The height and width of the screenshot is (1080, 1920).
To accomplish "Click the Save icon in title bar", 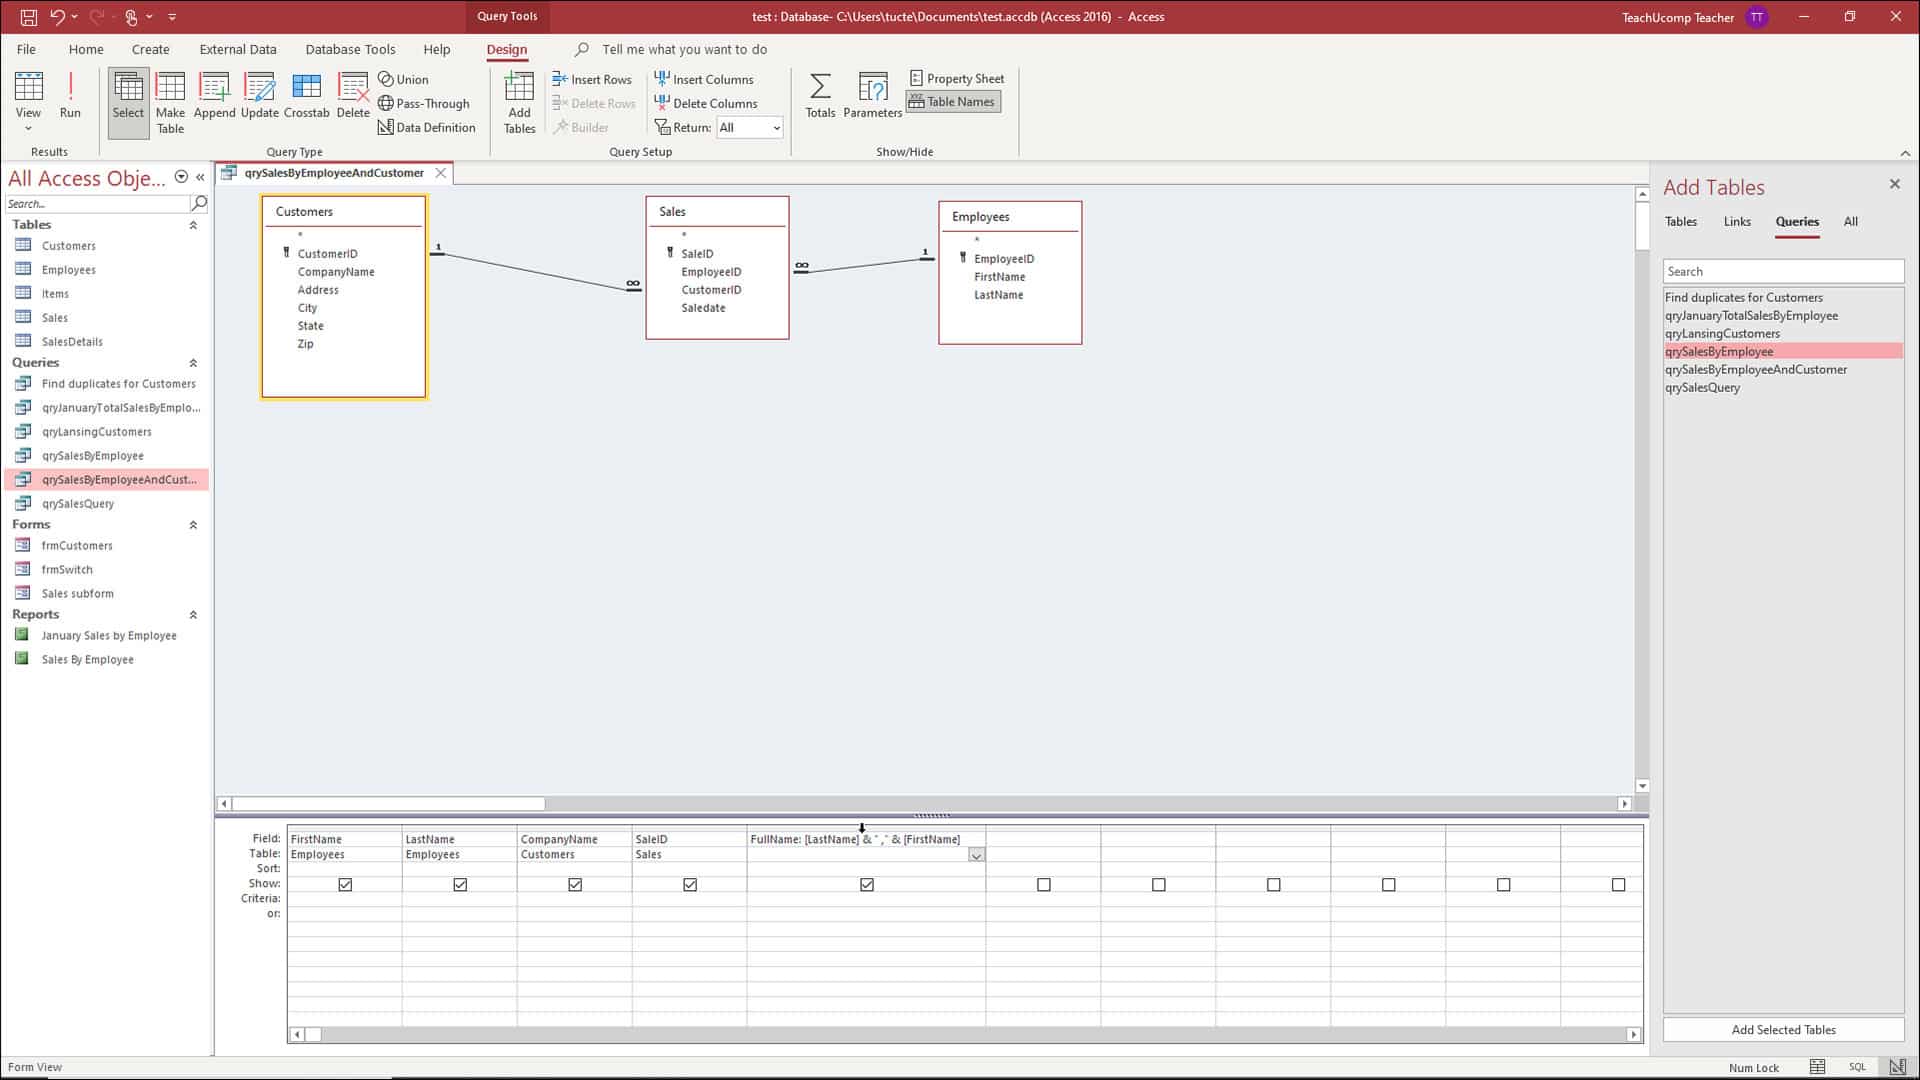I will pos(28,17).
